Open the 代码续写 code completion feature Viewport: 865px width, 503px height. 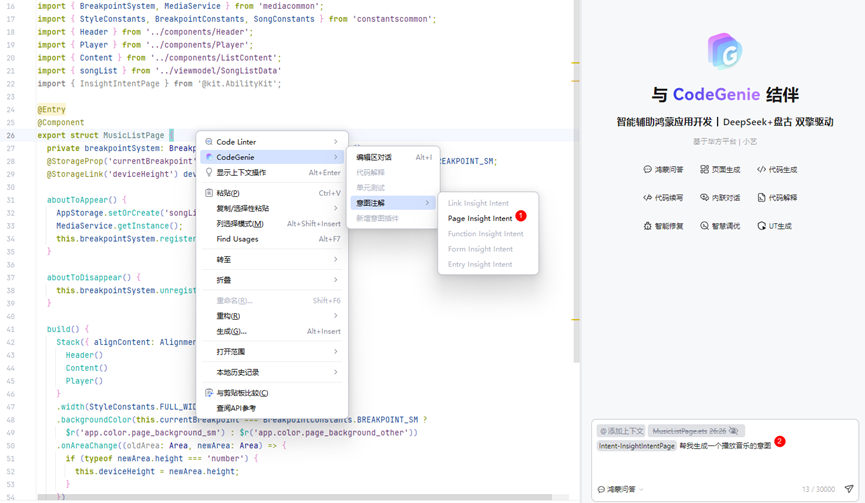(664, 198)
